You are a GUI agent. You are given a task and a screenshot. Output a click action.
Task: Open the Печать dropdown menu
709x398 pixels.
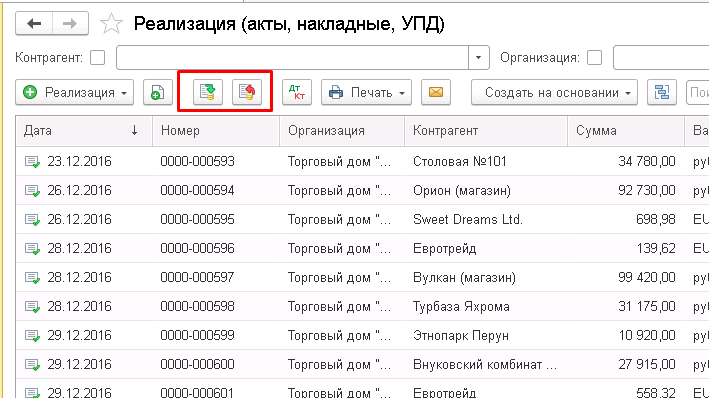coord(366,92)
